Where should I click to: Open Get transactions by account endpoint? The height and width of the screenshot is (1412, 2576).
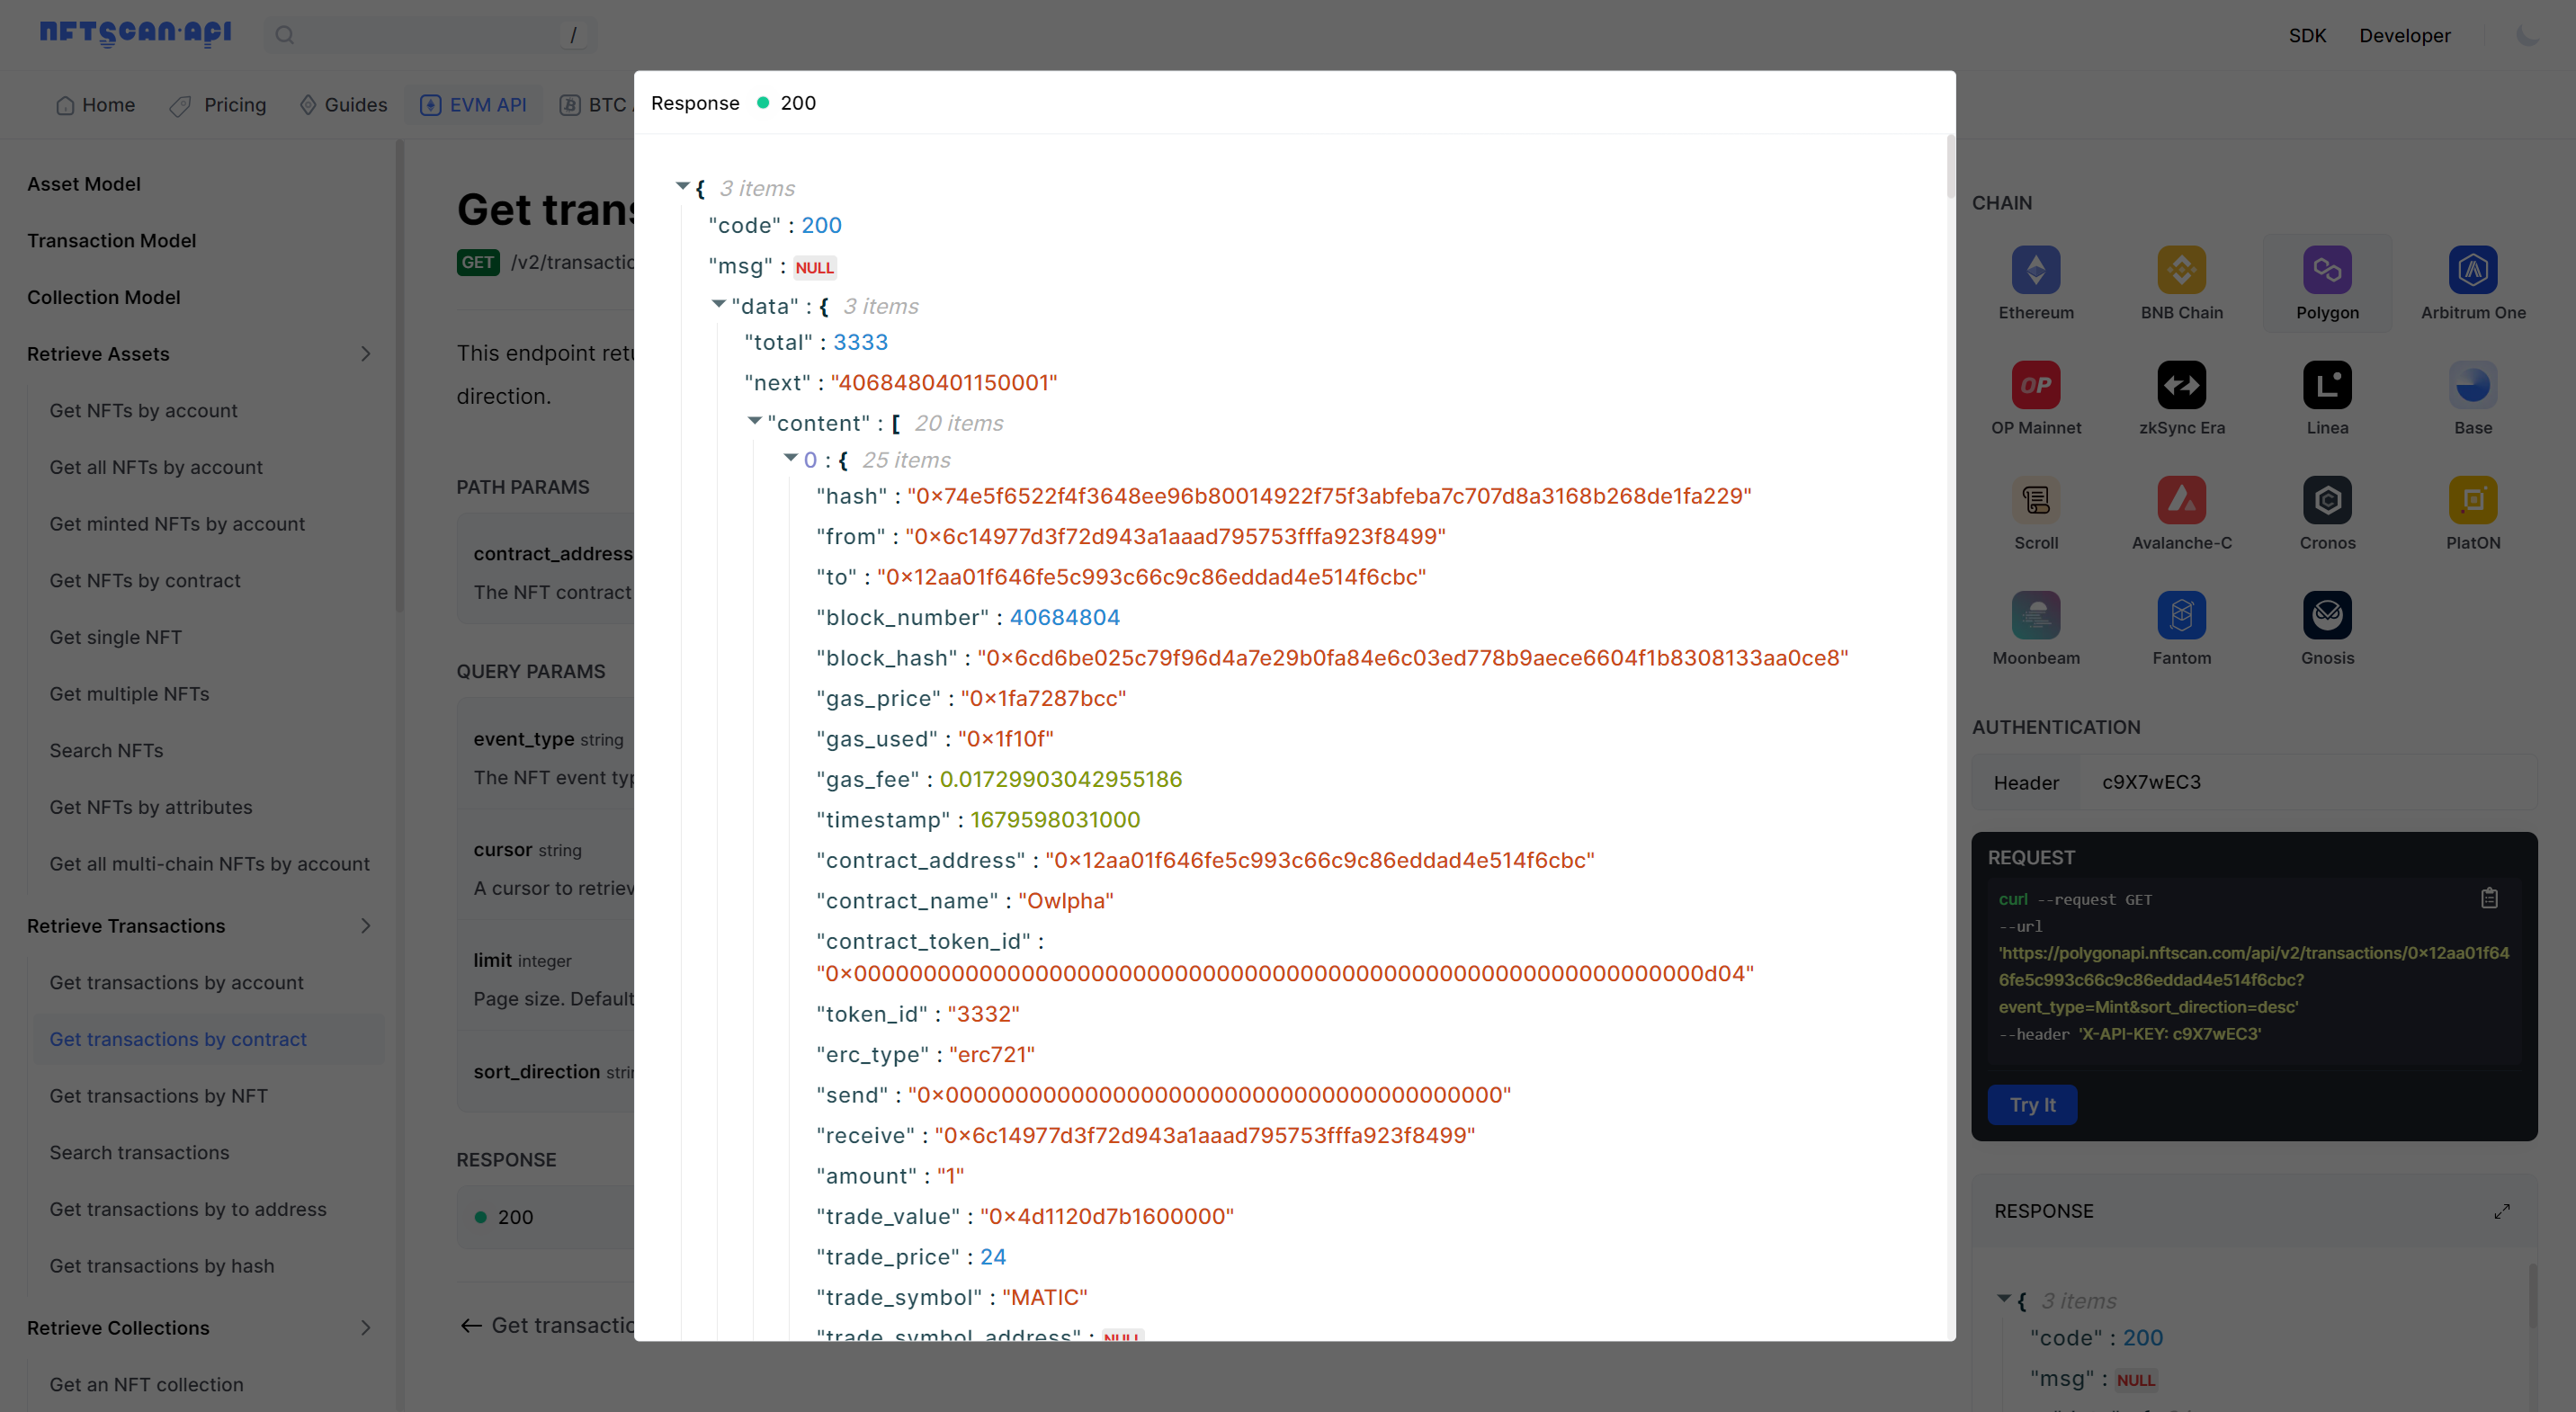pos(176,982)
